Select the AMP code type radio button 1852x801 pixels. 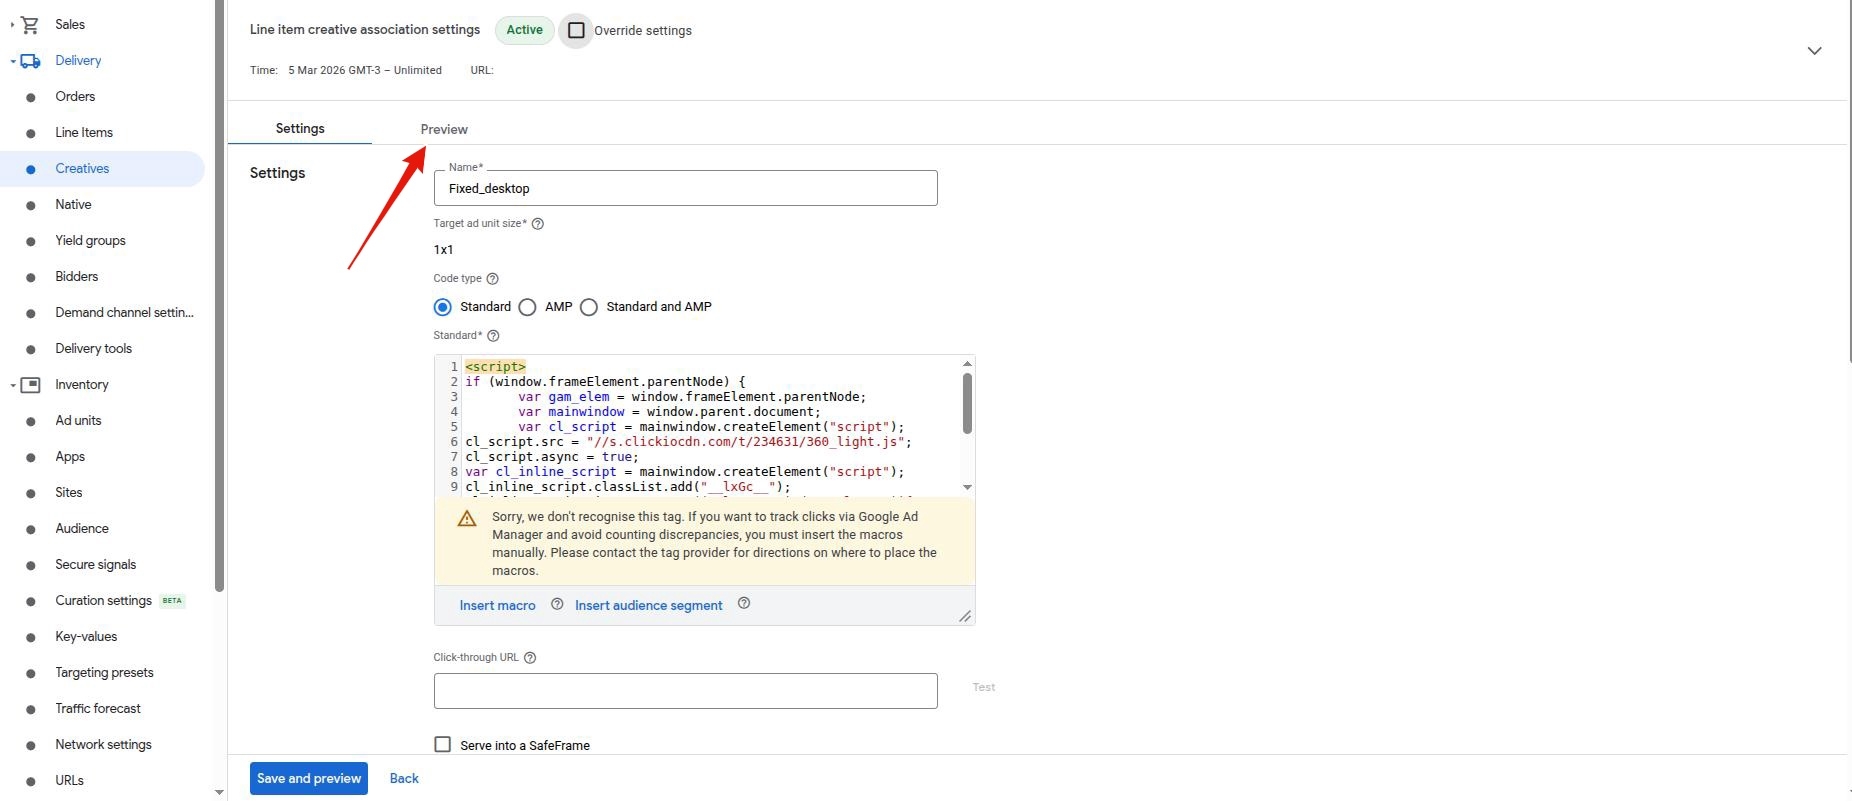coord(528,307)
